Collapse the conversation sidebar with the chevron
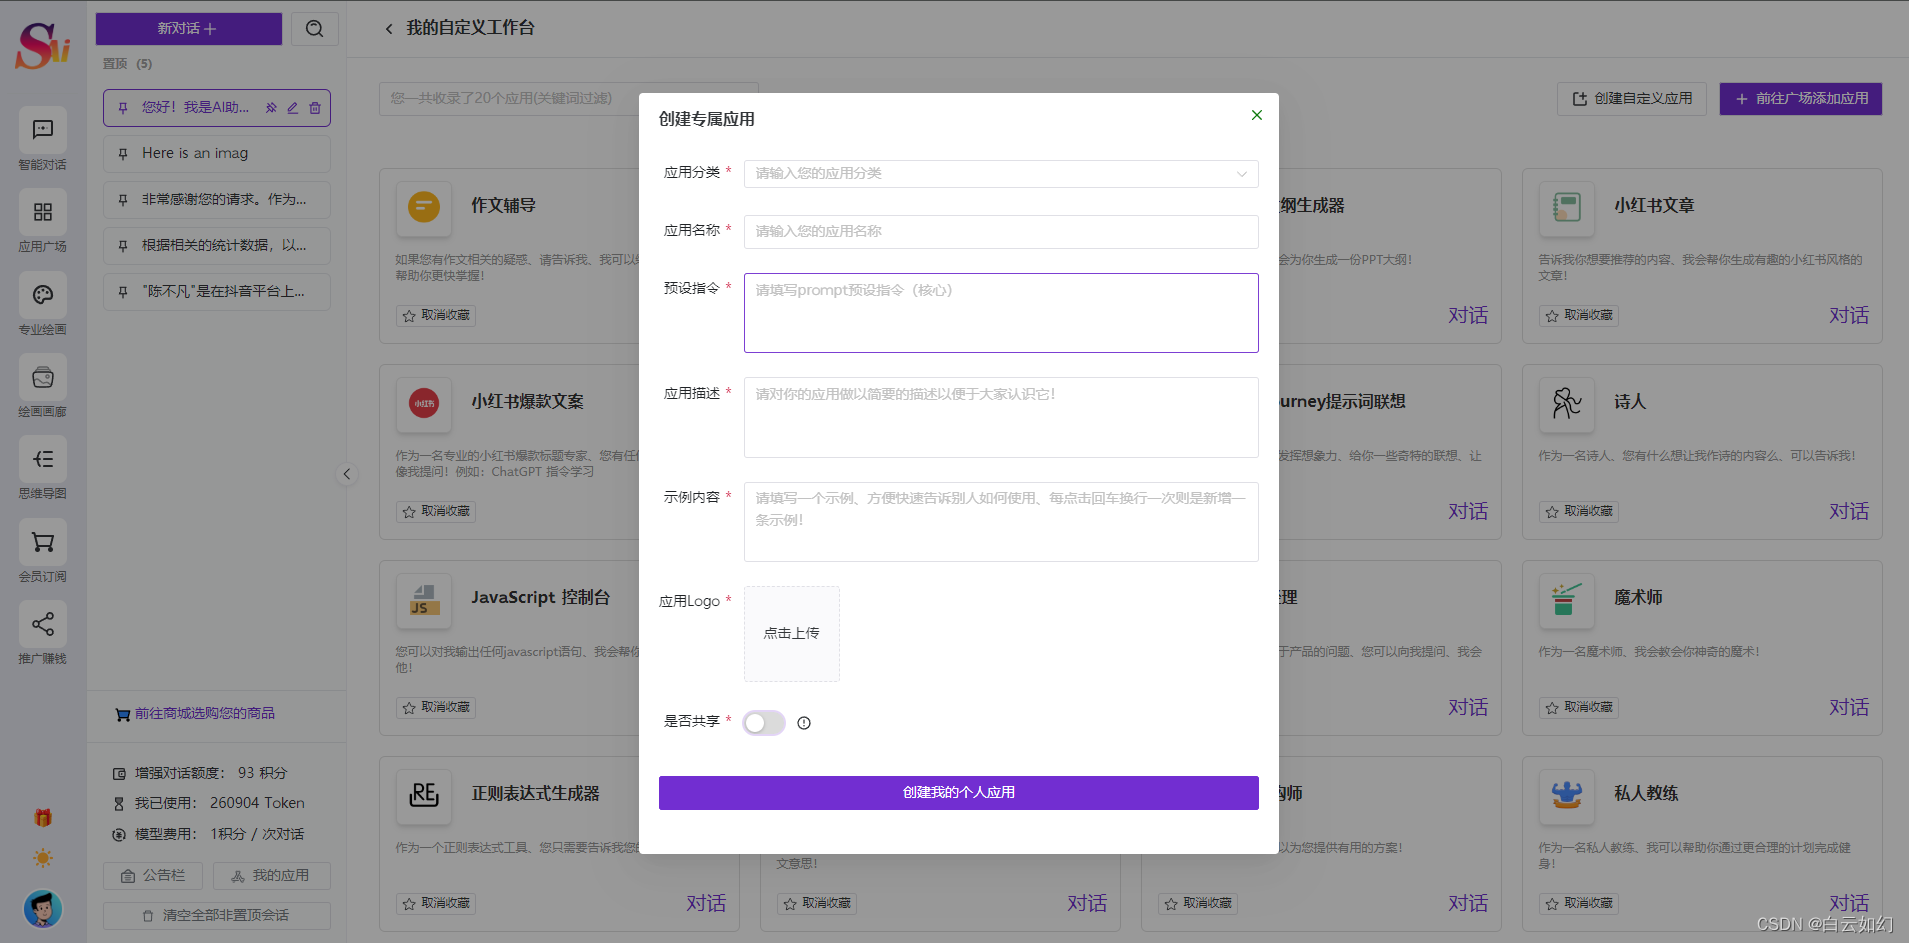Screen dimensions: 1909x943 [347, 474]
